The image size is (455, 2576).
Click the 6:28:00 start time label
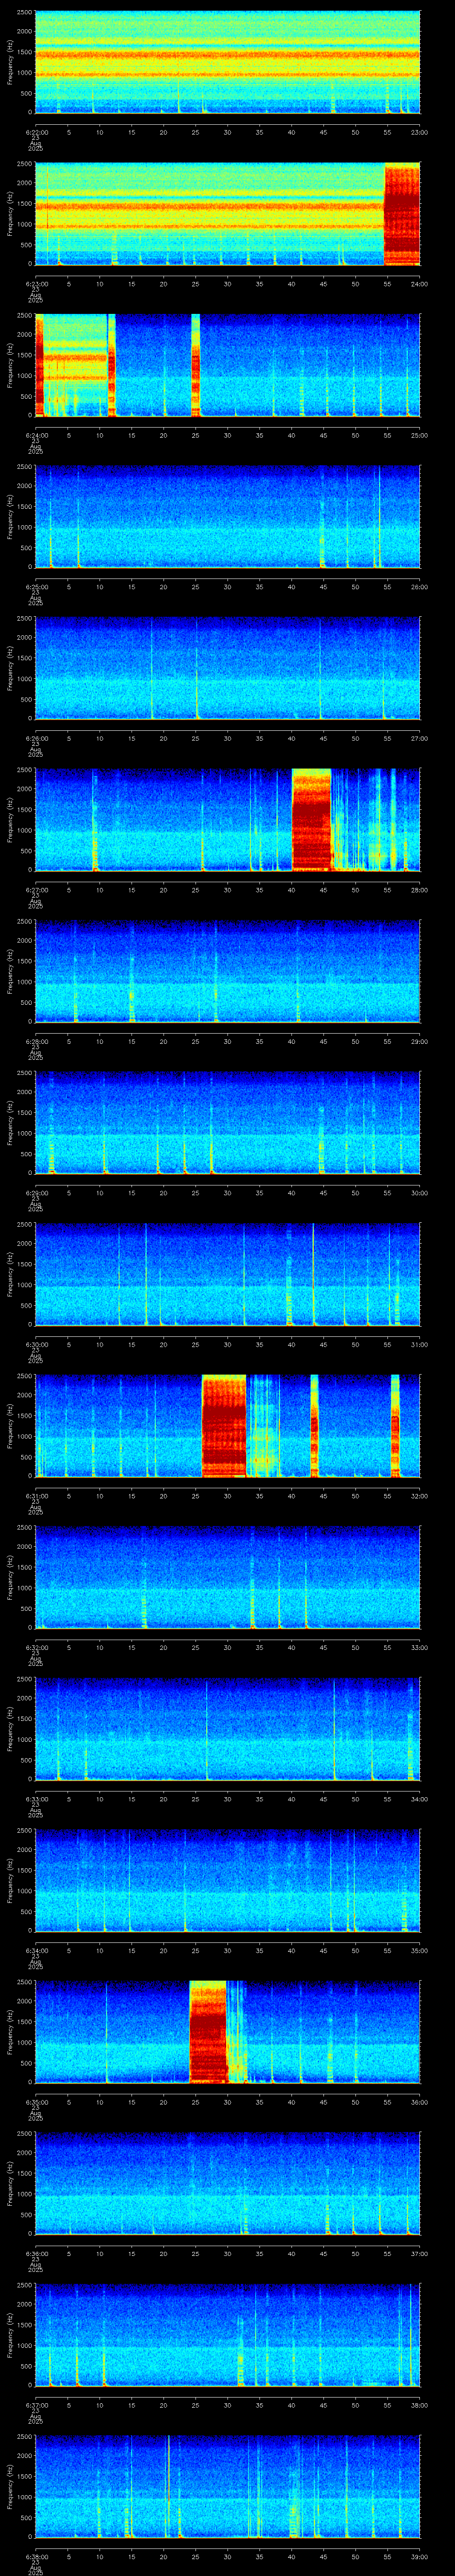pyautogui.click(x=36, y=1041)
